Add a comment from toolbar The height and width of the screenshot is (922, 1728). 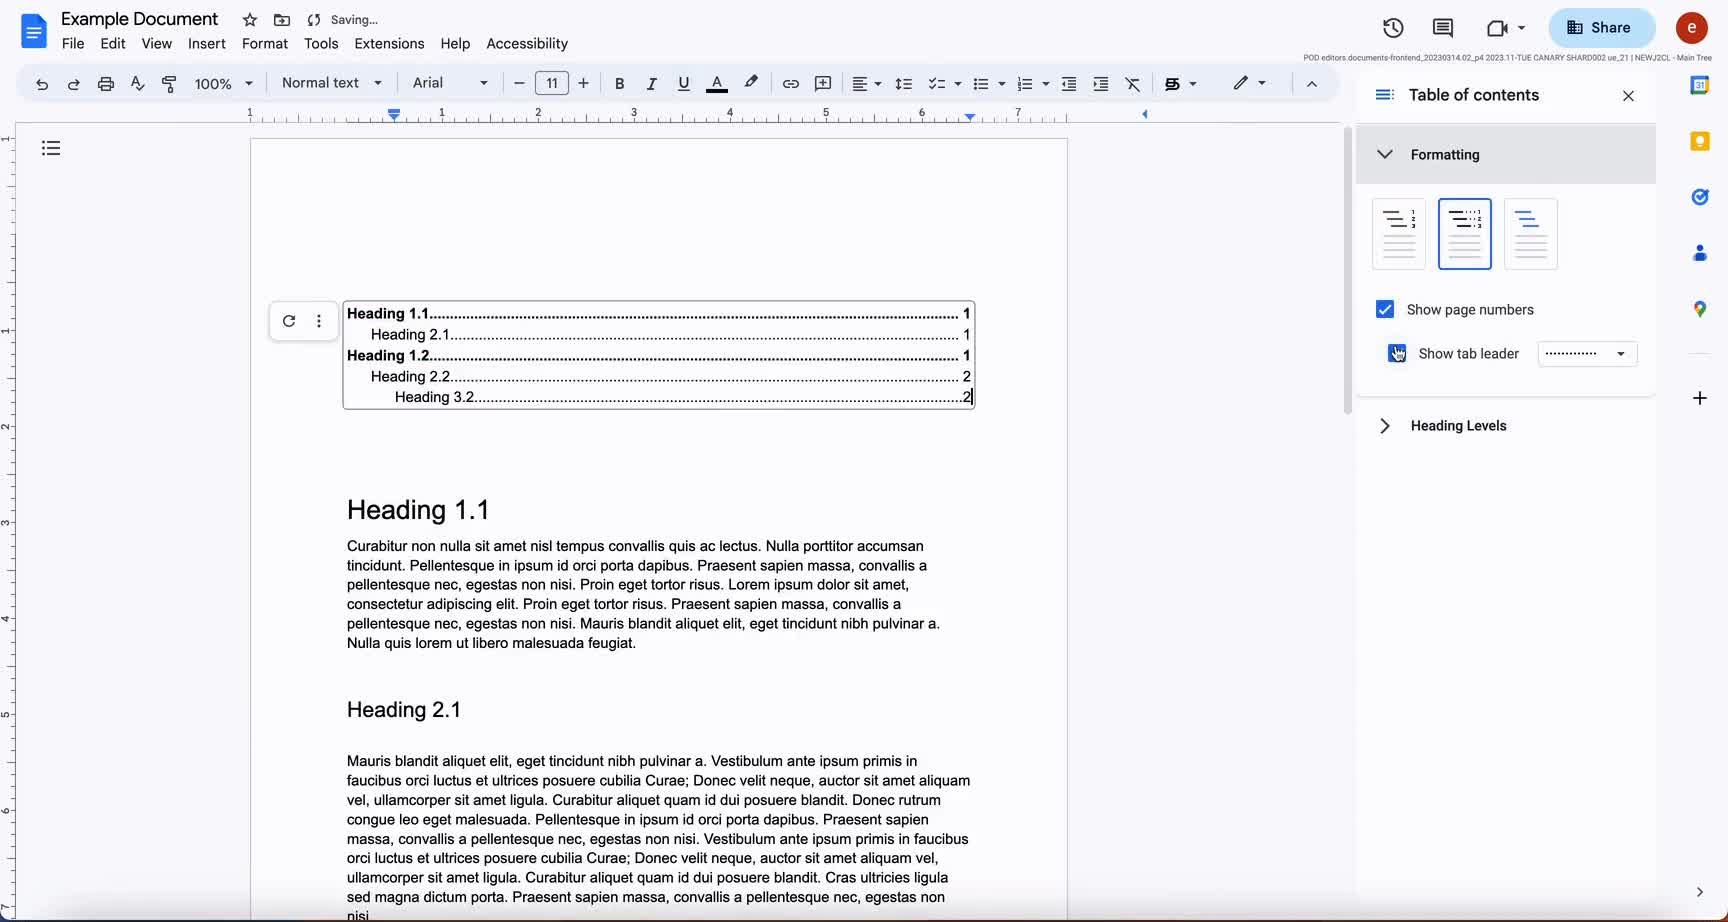coord(823,84)
